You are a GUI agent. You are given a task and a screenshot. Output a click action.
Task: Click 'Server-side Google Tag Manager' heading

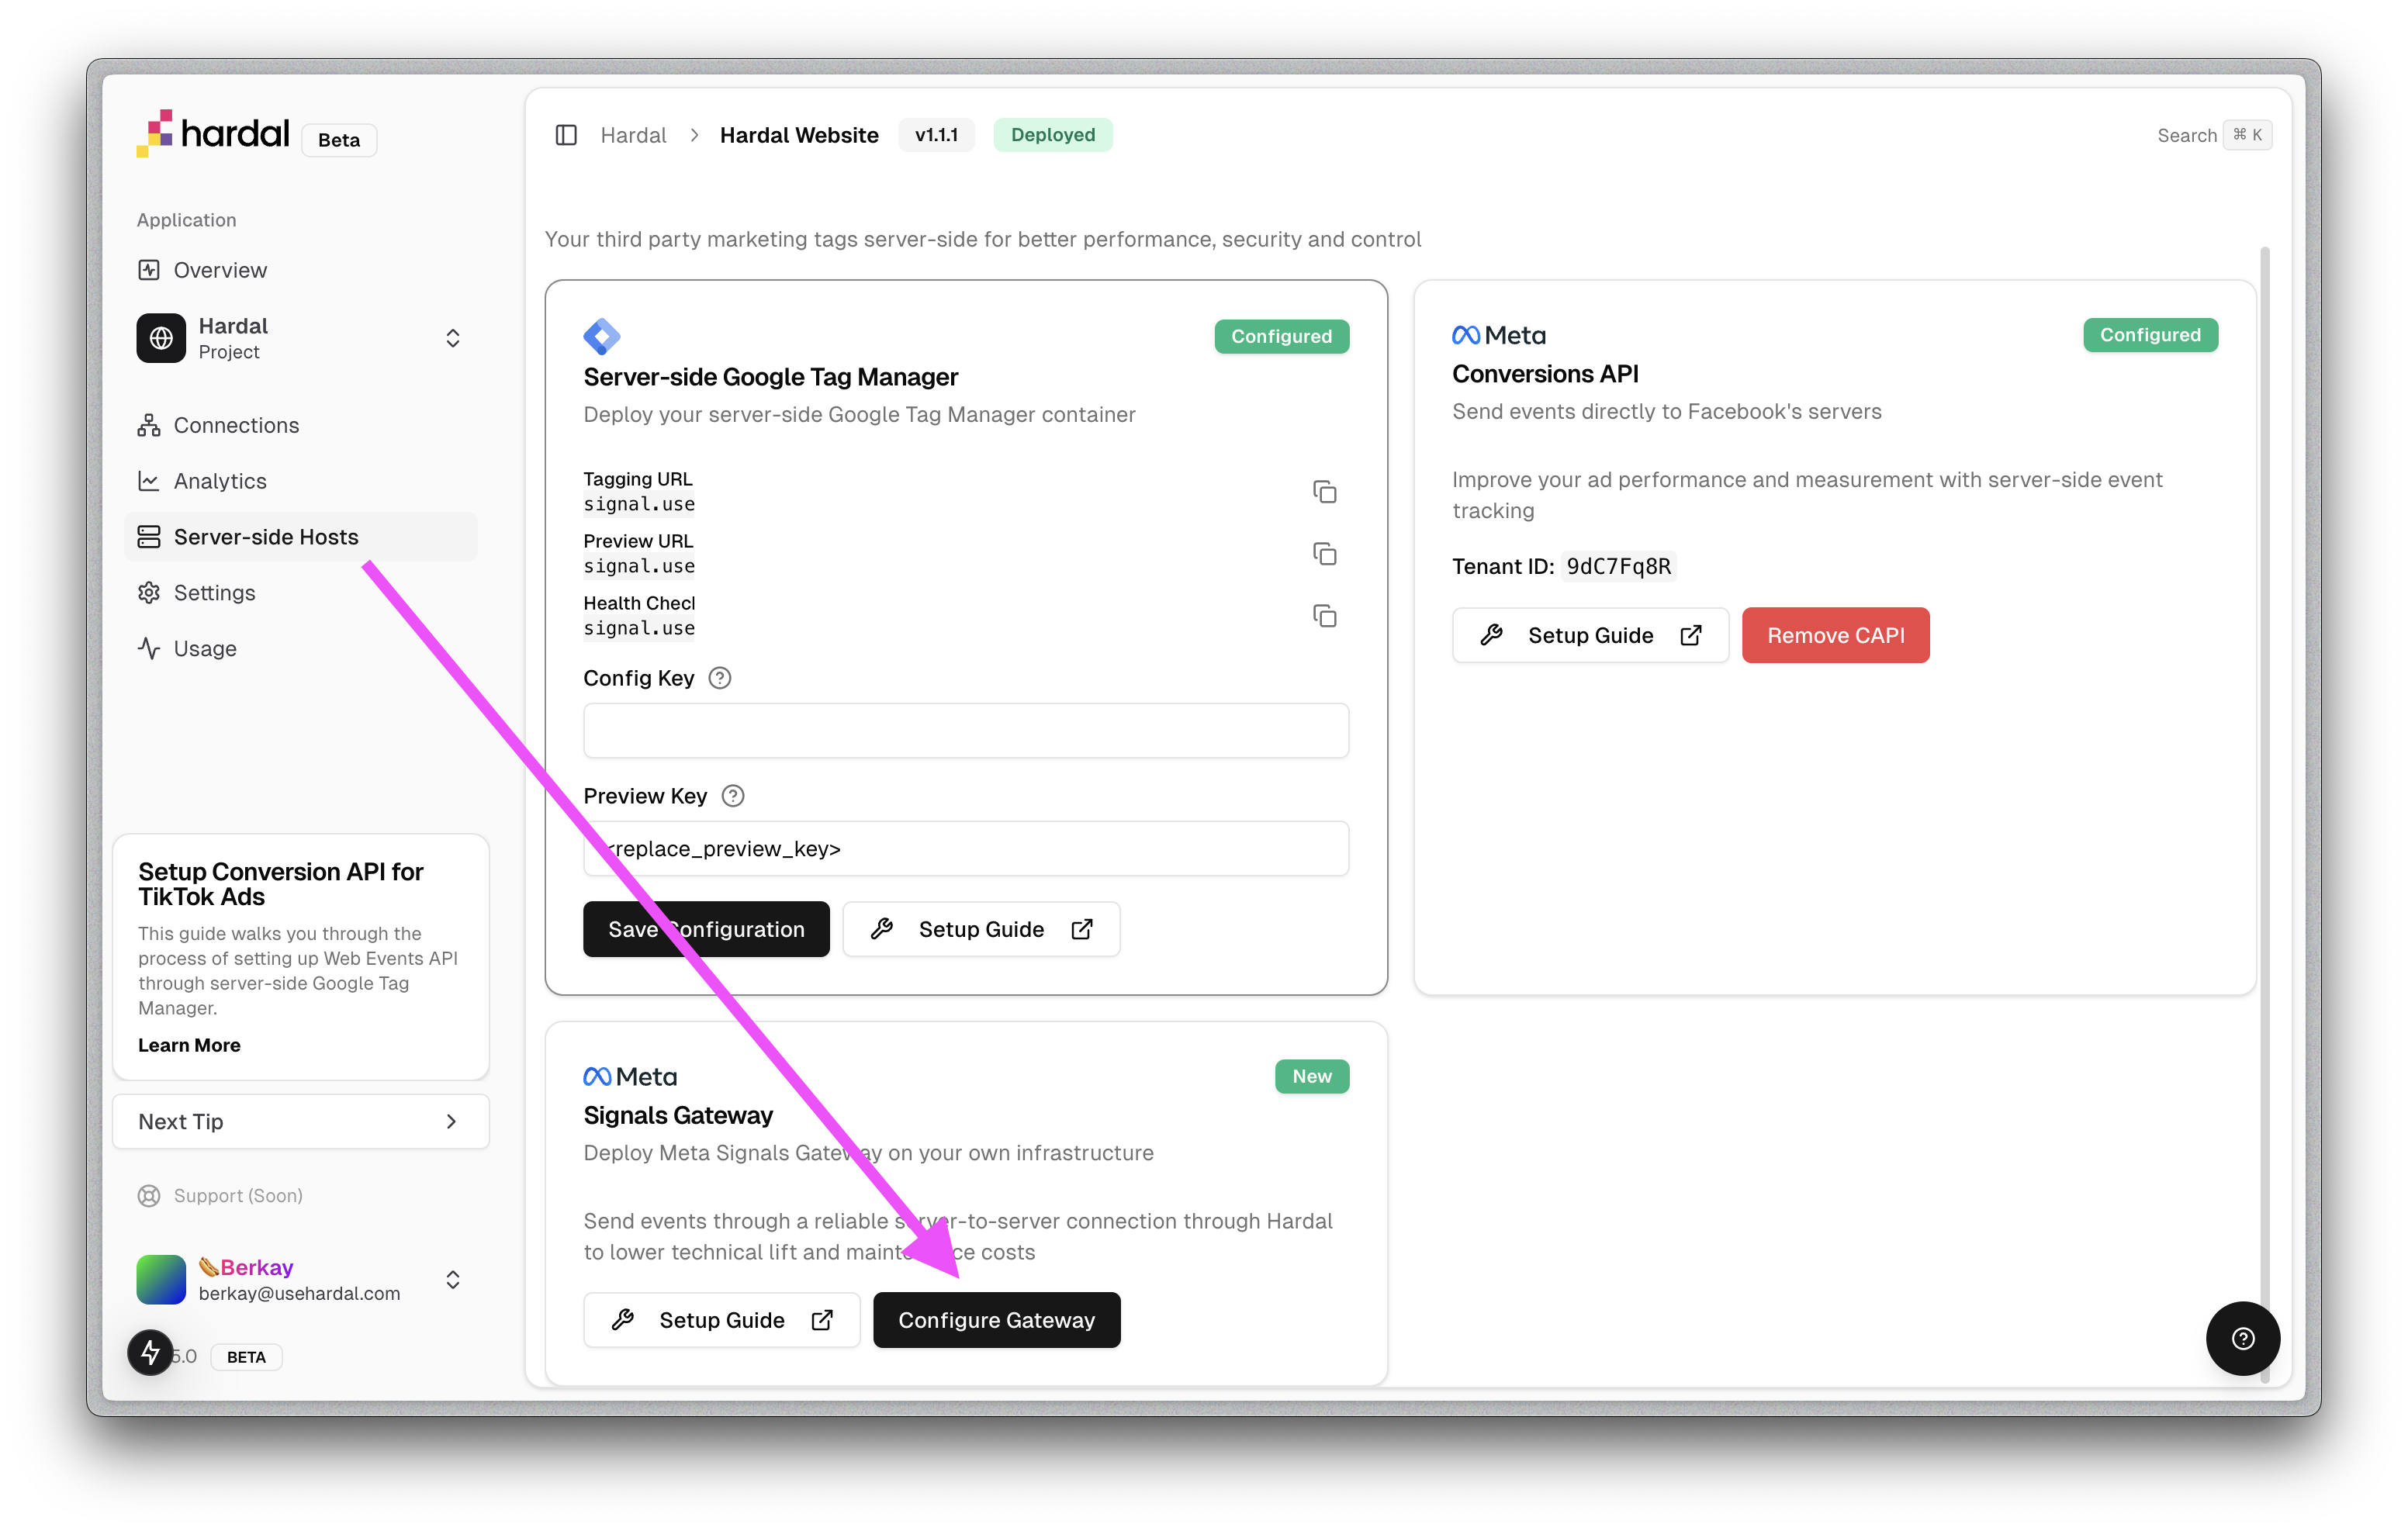click(x=770, y=377)
